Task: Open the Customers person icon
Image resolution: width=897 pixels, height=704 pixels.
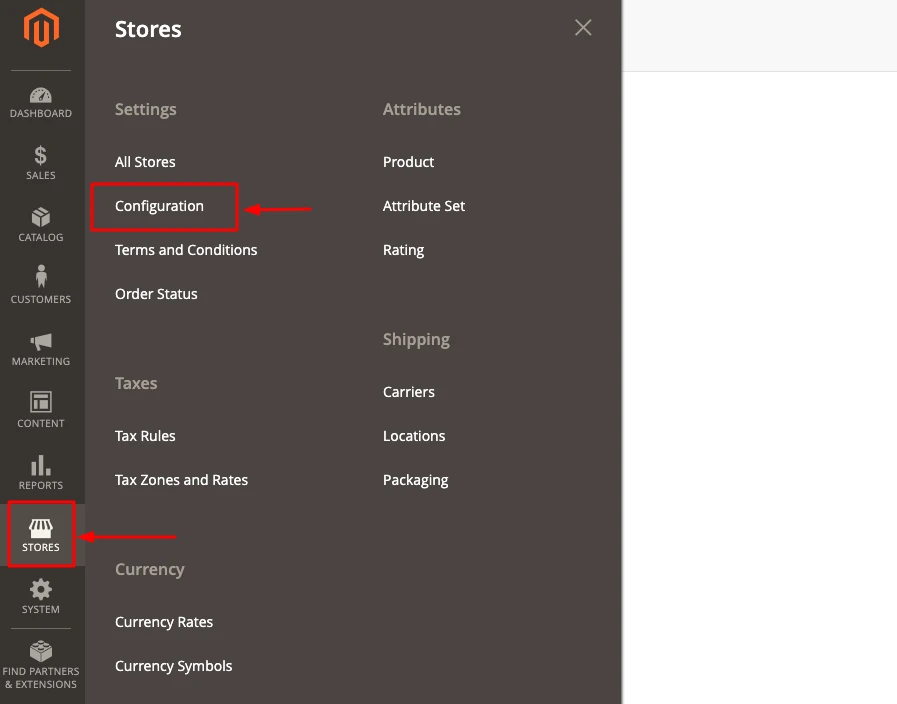Action: click(x=41, y=276)
